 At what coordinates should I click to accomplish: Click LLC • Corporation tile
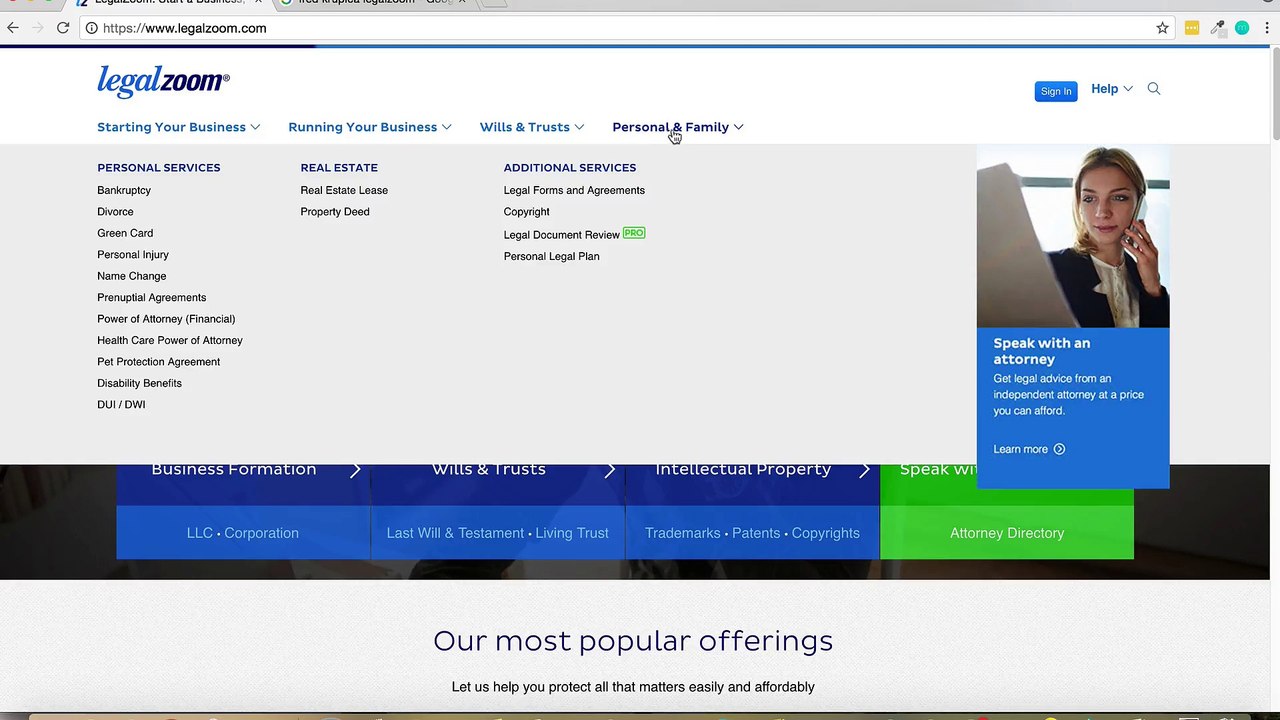(243, 533)
